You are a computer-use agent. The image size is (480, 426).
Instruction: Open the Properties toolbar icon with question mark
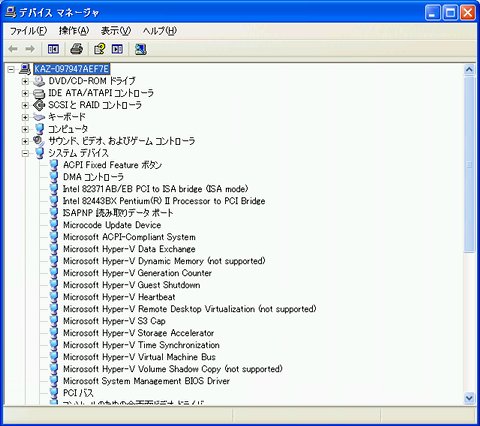pos(99,49)
